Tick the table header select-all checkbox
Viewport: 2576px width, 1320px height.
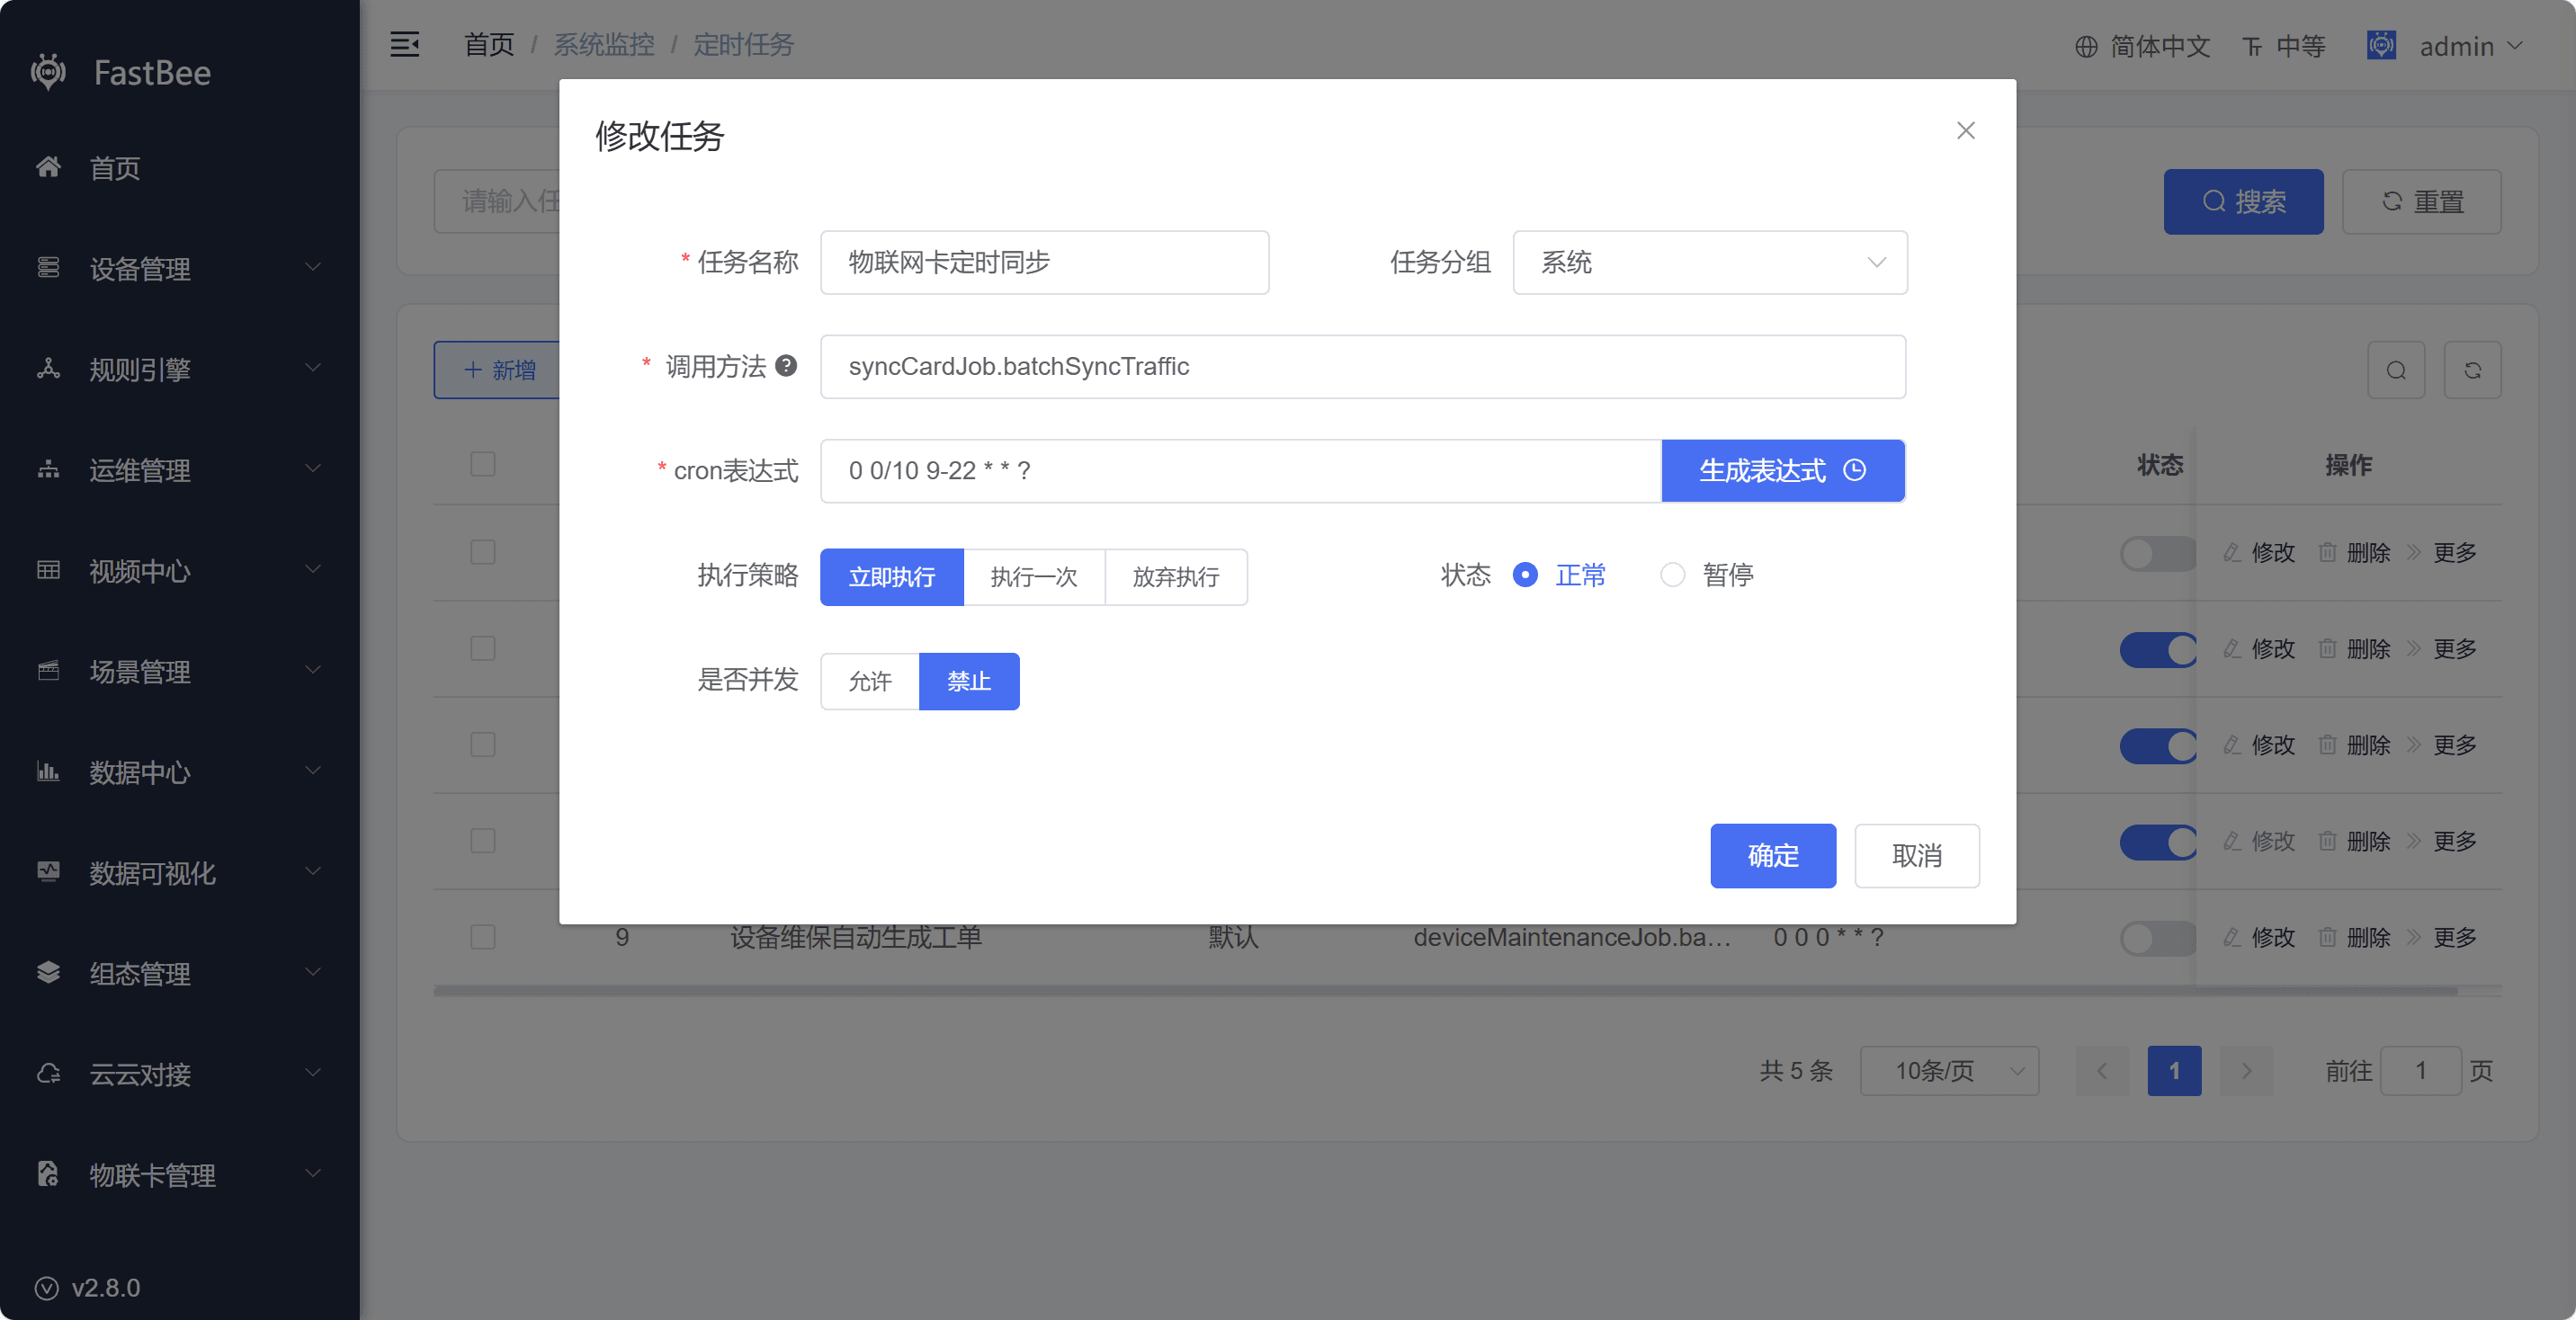click(x=483, y=464)
